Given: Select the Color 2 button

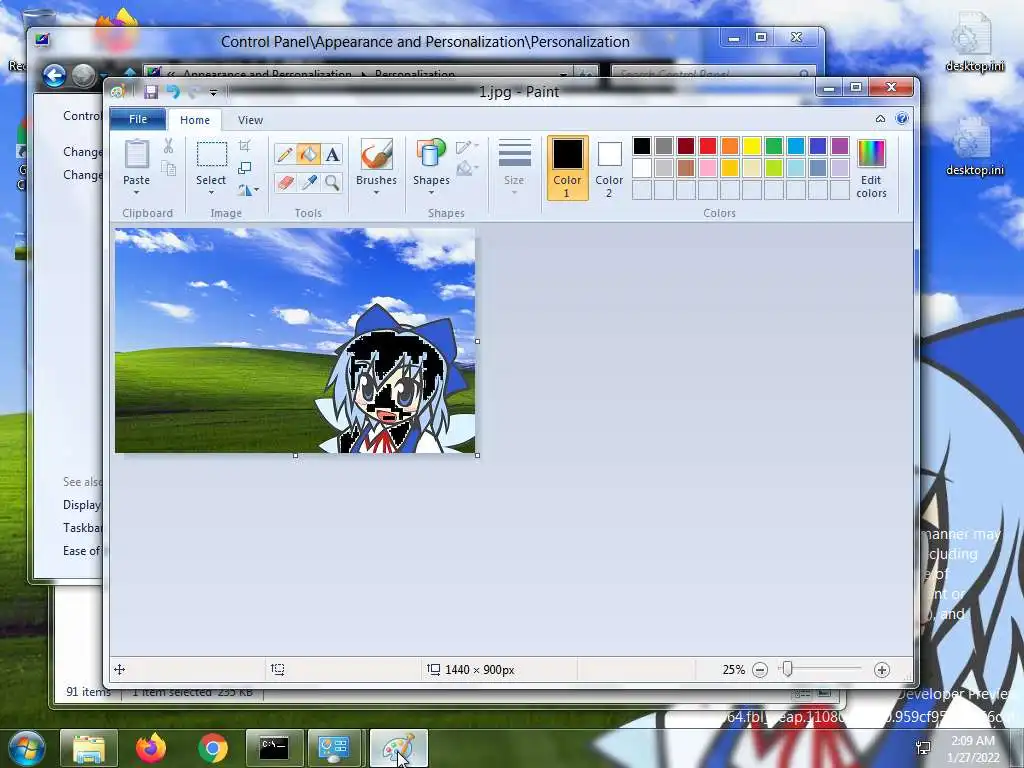Looking at the screenshot, I should pyautogui.click(x=609, y=168).
